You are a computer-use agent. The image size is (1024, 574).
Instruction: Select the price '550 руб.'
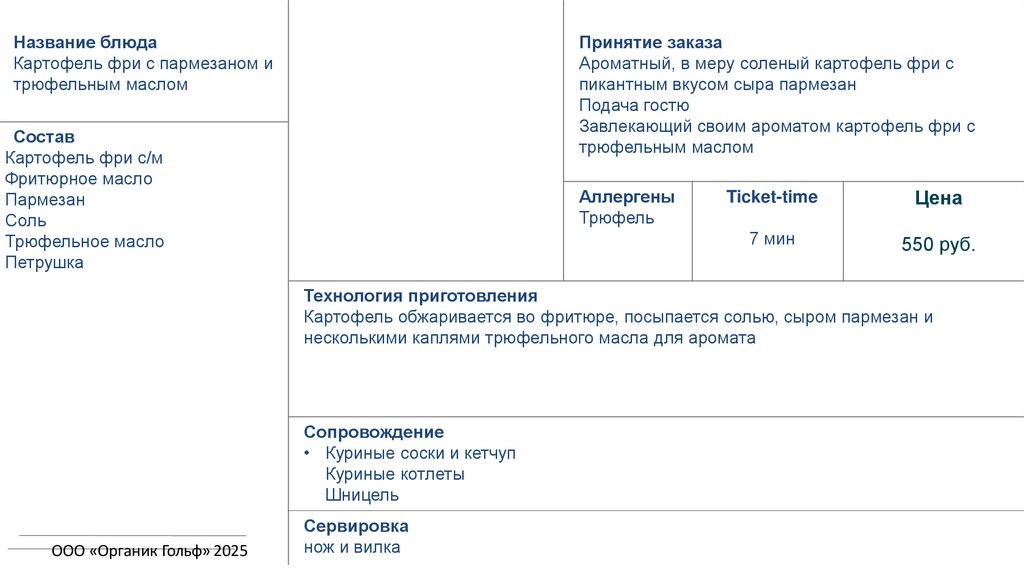tap(938, 245)
